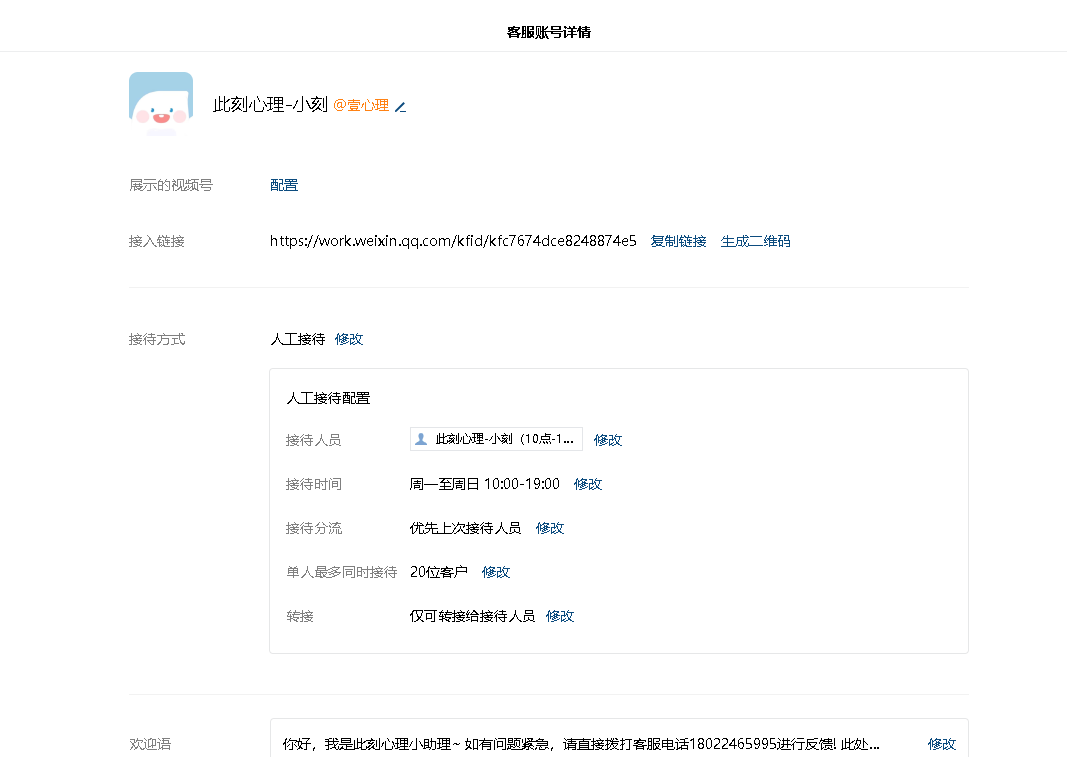Click the 展示的视频号 label
Screen dimensions: 1067x757
click(x=171, y=185)
